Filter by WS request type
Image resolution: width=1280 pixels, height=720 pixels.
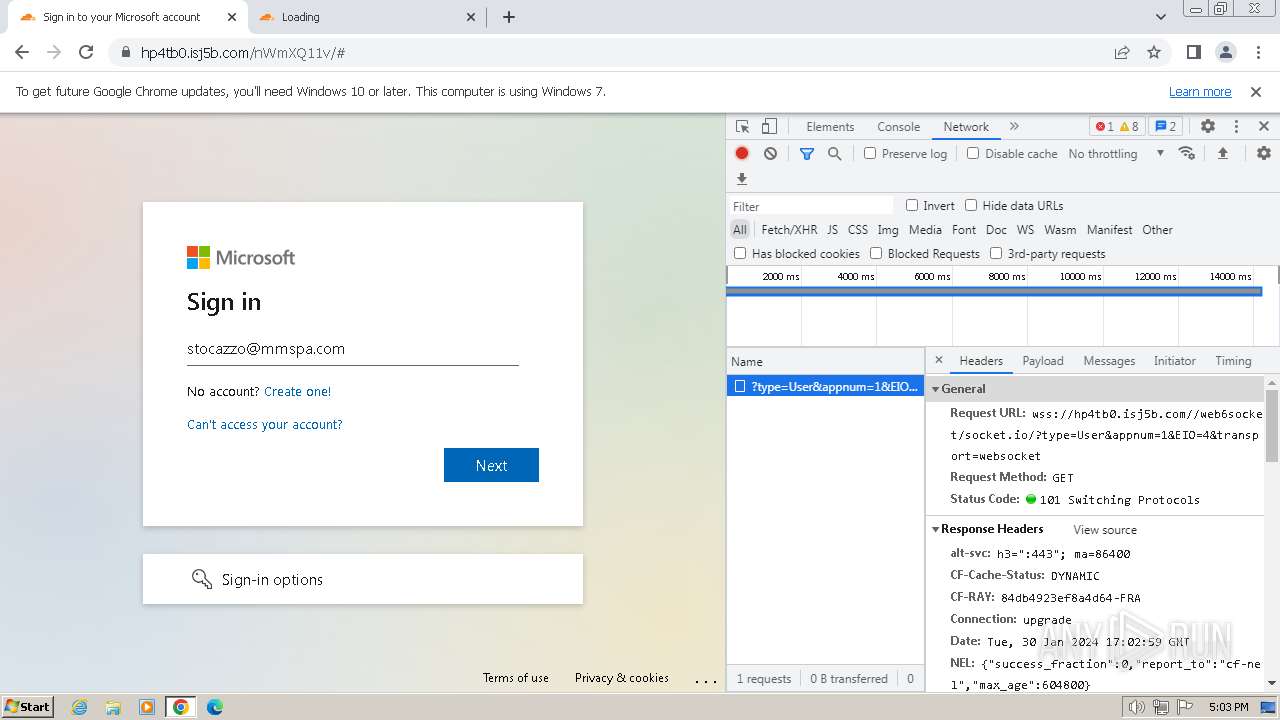tap(1025, 230)
